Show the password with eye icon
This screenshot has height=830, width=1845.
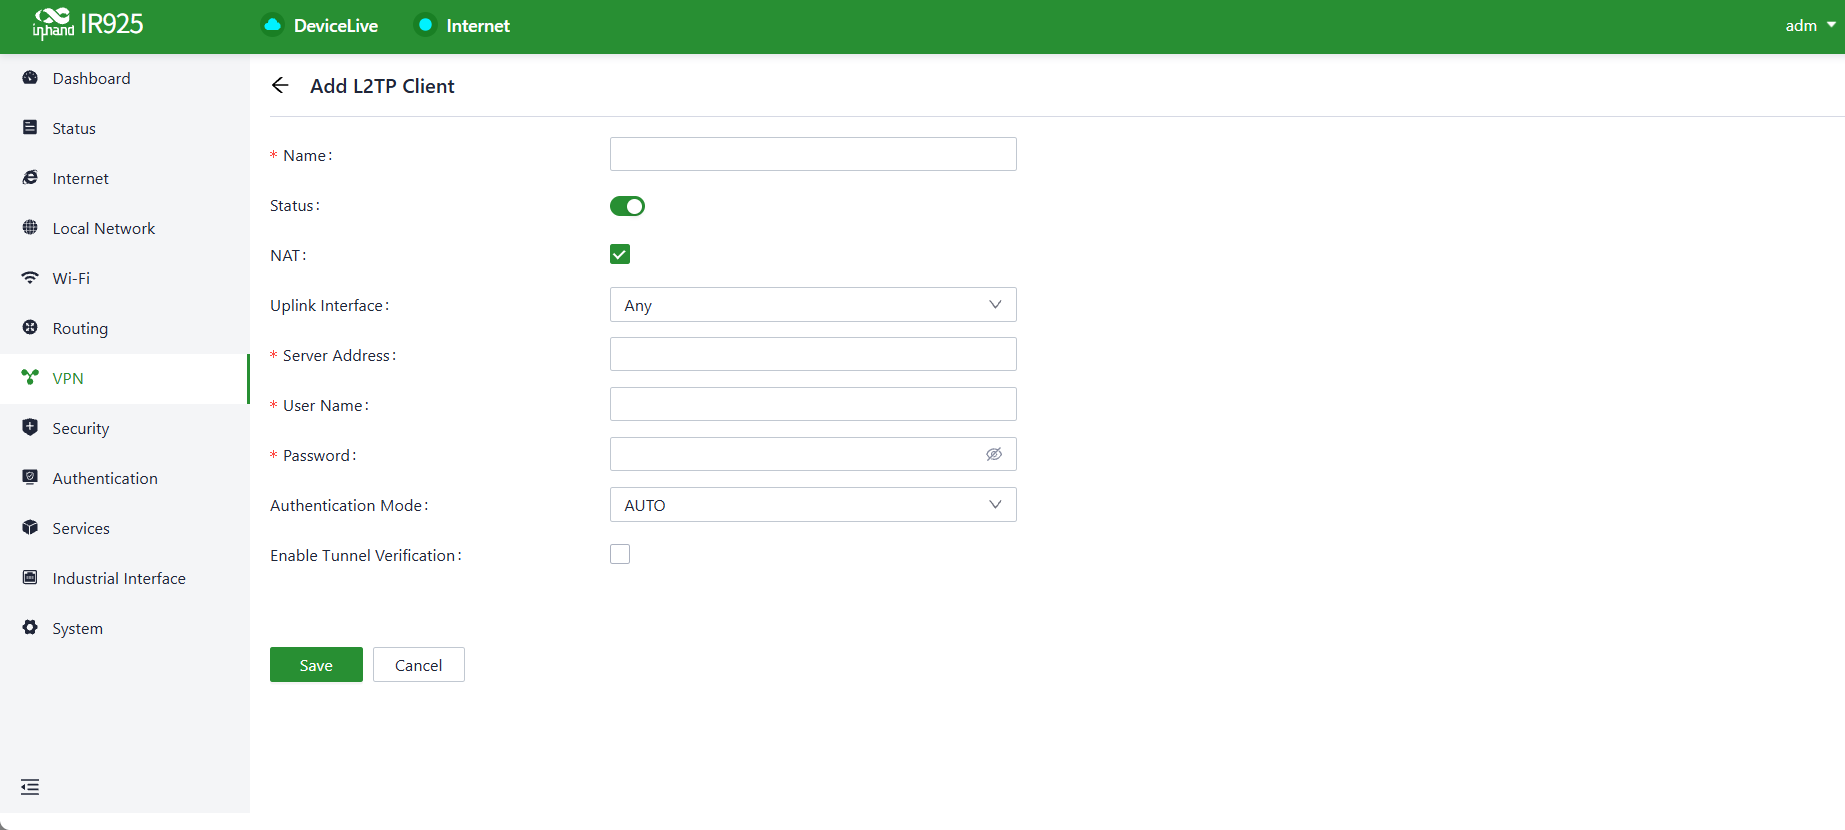coord(994,454)
